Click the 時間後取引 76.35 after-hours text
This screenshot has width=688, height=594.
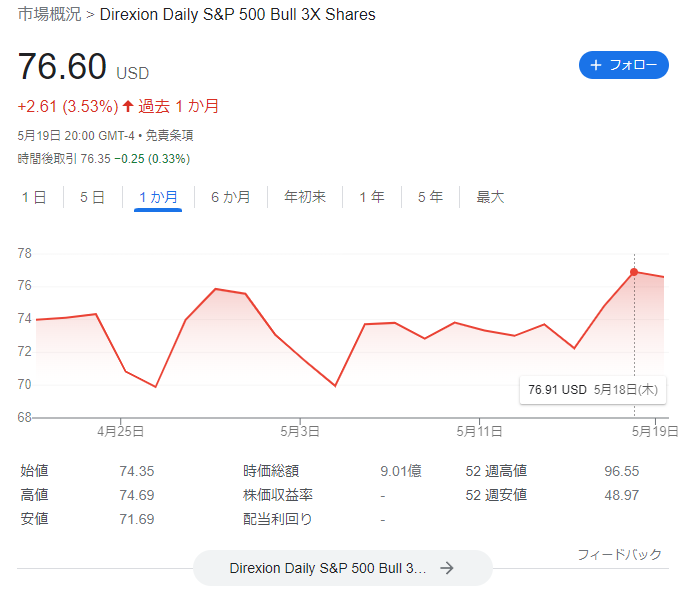coord(64,158)
